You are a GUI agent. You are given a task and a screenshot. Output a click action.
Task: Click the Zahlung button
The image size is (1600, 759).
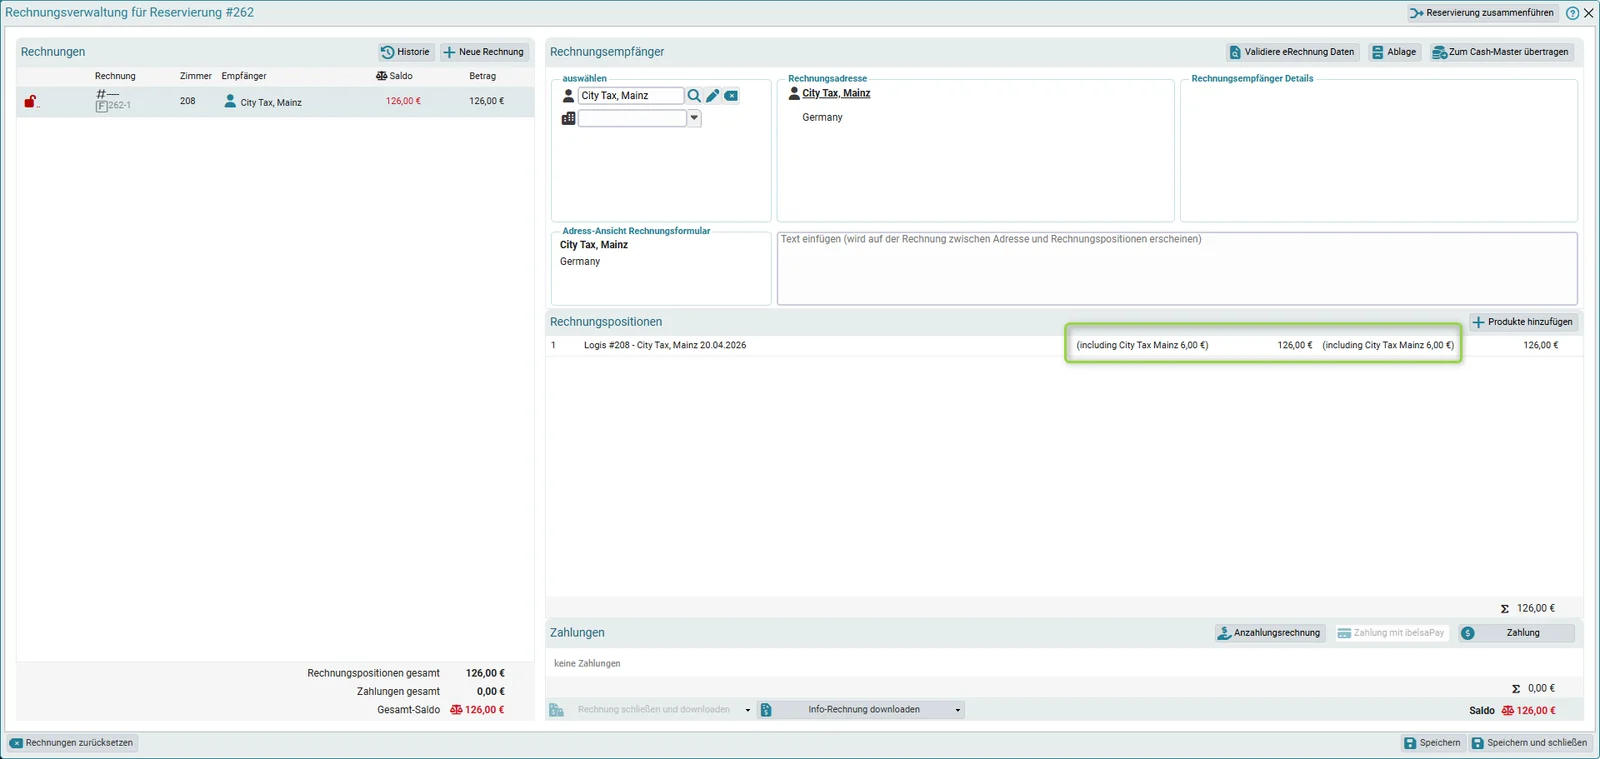[1516, 633]
